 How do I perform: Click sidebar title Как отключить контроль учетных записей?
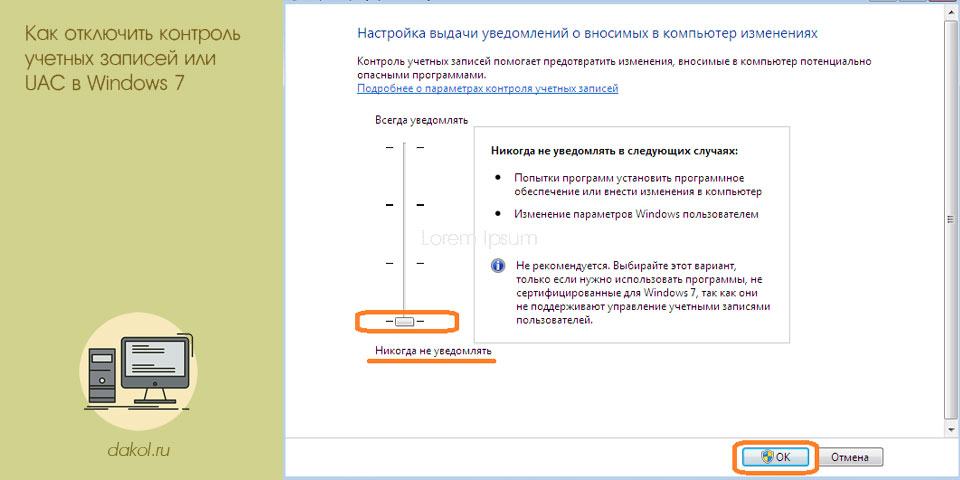132,58
